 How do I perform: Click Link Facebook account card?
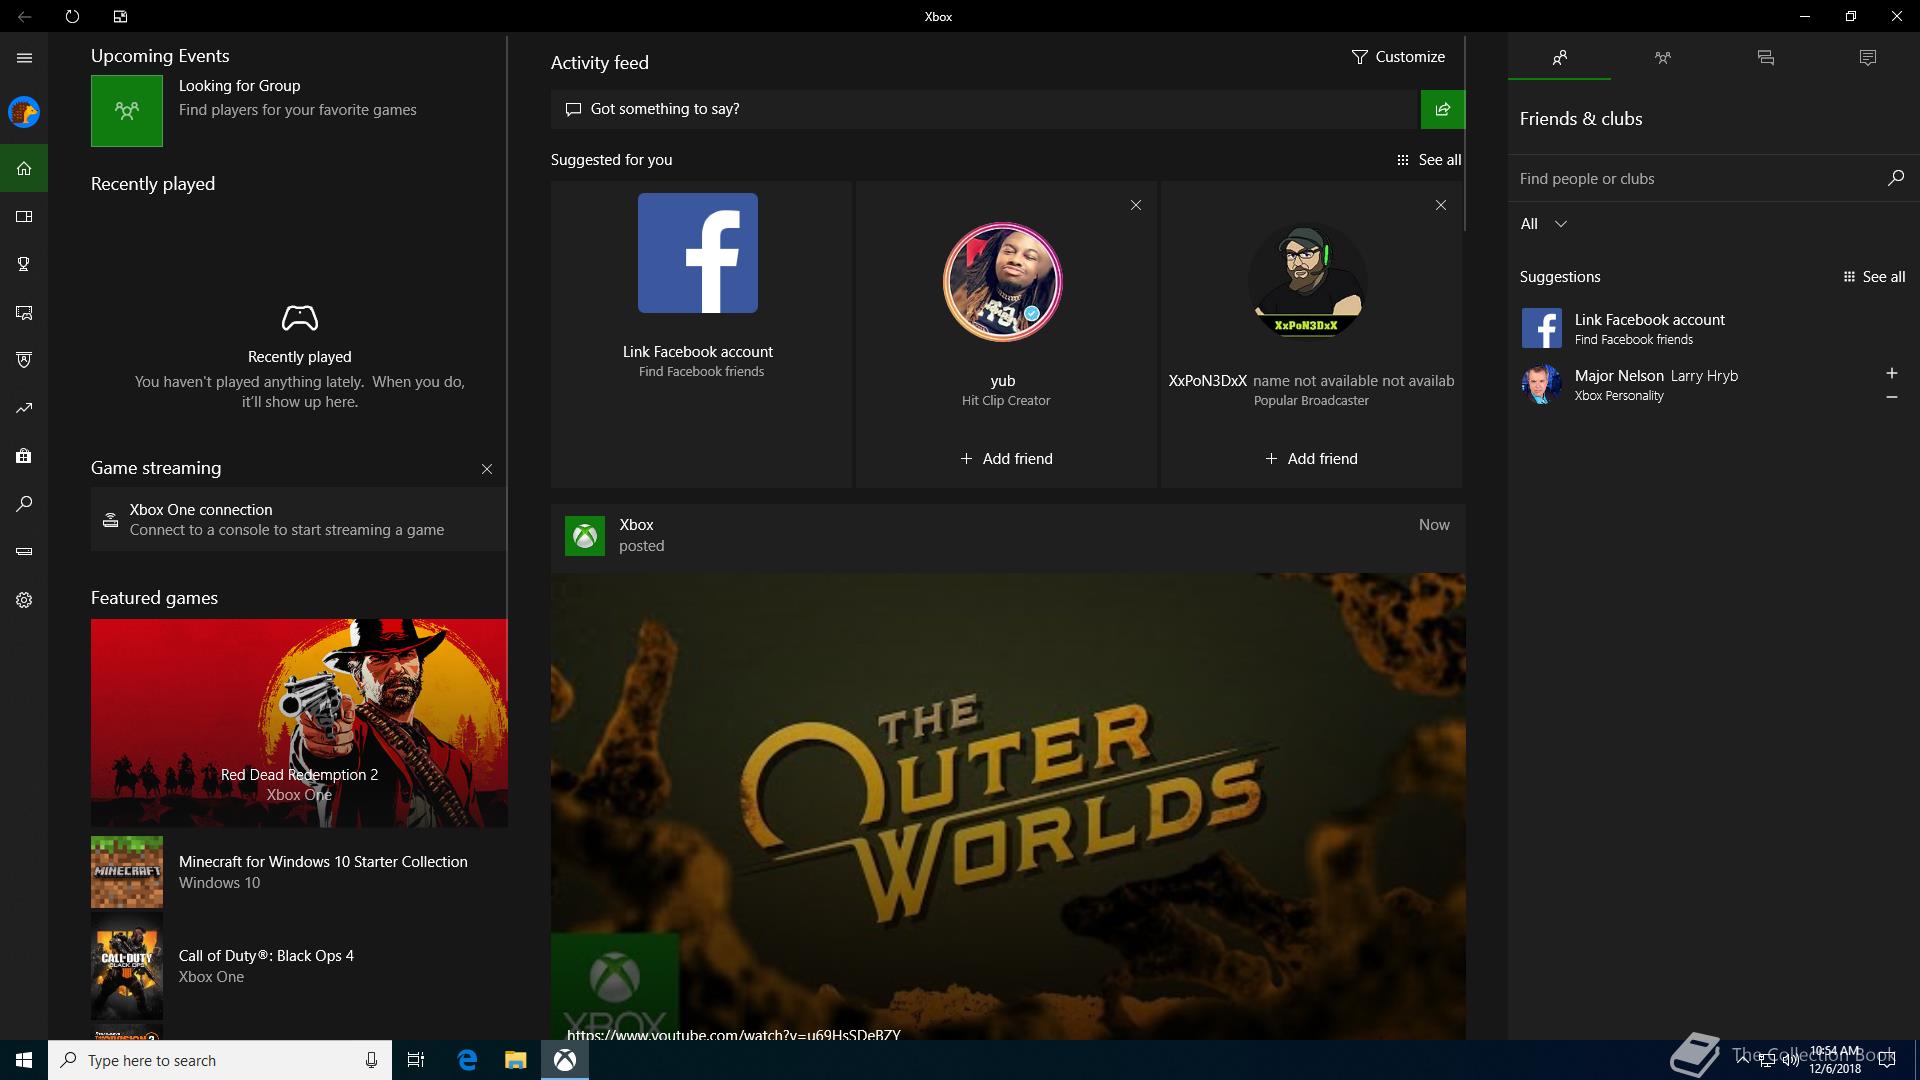pos(701,334)
